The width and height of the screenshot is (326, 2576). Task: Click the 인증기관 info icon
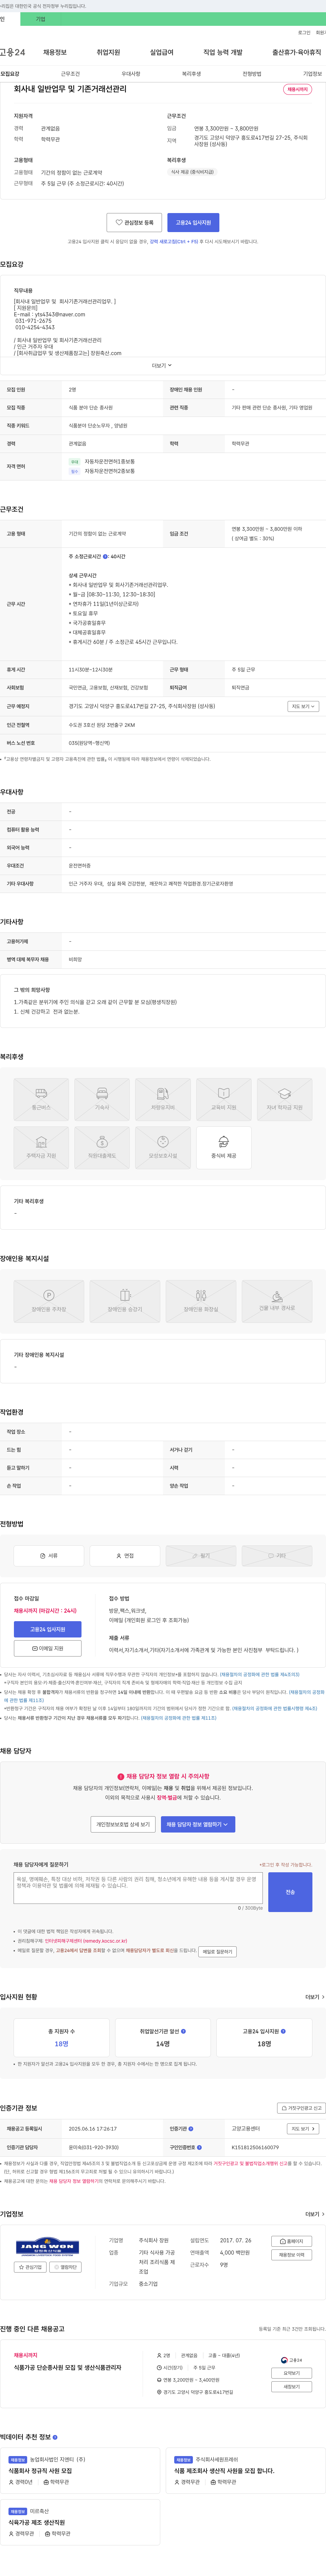coord(191,2129)
